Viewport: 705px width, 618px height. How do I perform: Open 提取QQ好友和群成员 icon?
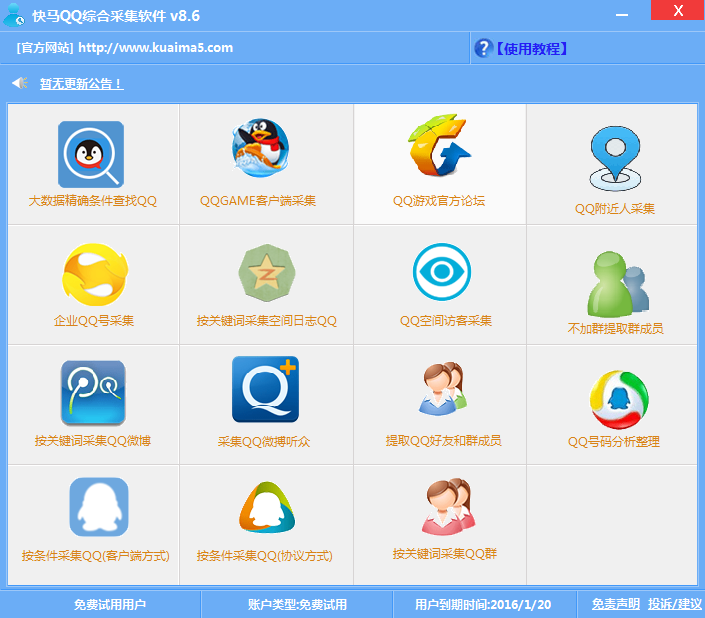coord(441,390)
